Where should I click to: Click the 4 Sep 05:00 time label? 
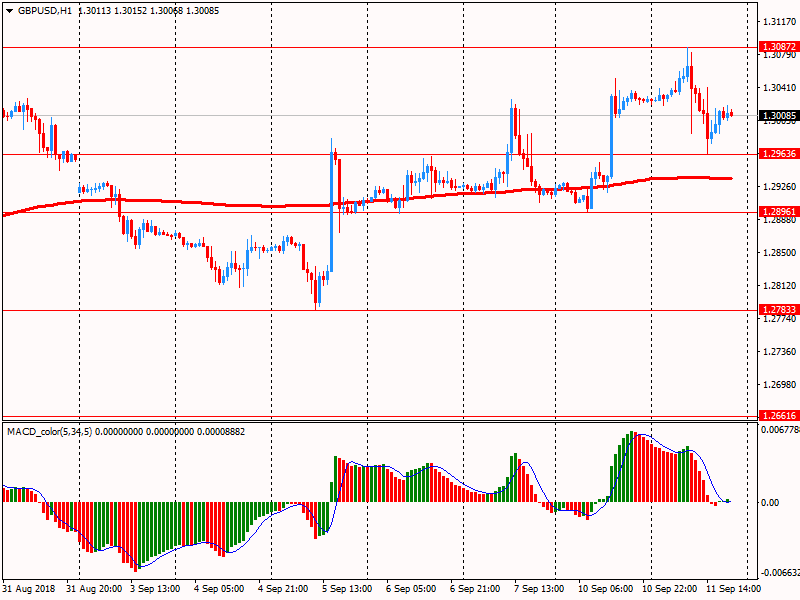pos(219,589)
